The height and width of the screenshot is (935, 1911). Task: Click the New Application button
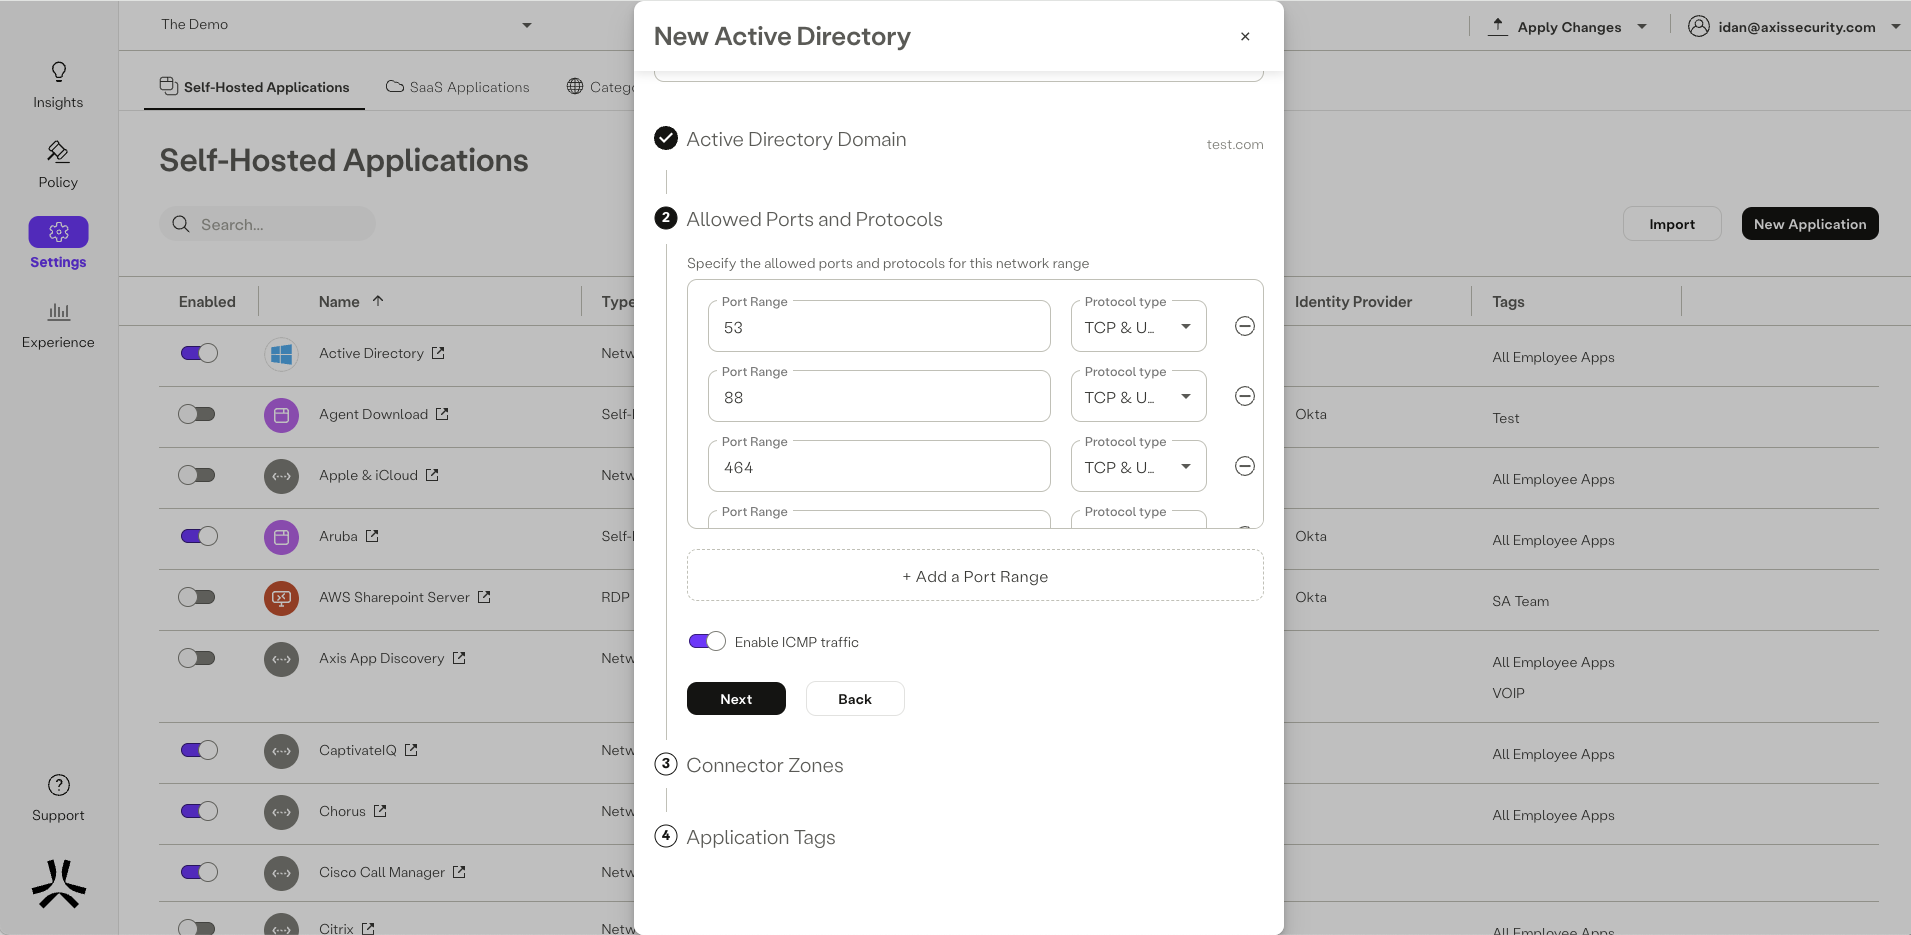click(x=1810, y=224)
